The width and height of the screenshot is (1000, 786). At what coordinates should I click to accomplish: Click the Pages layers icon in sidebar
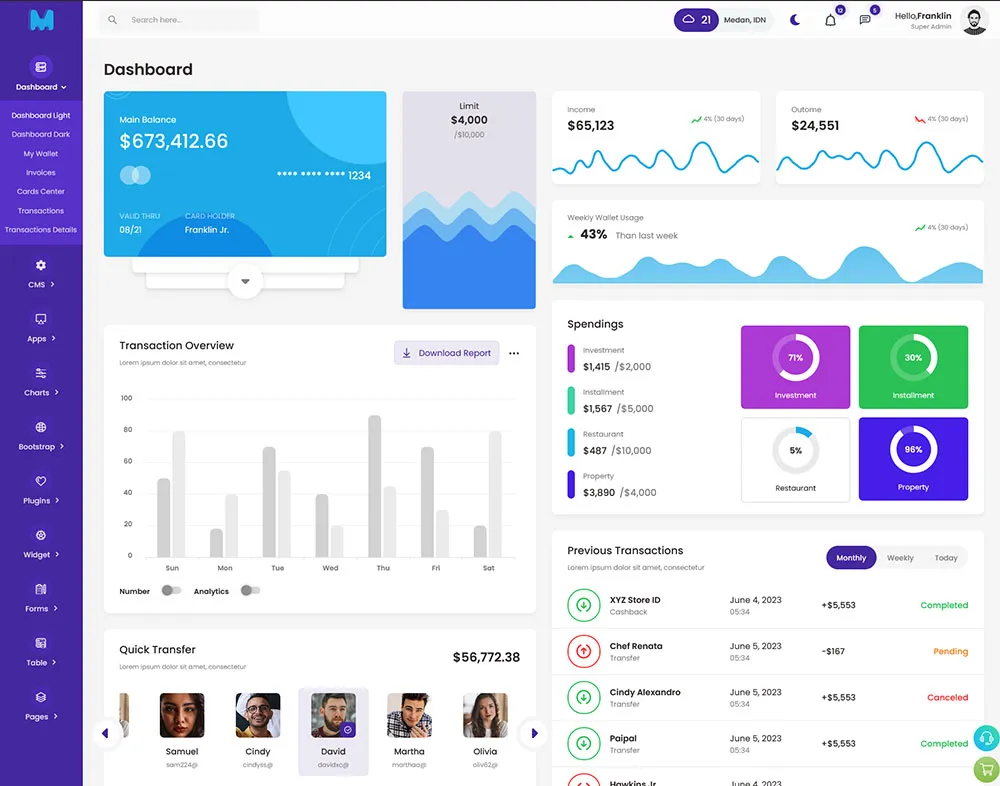tap(41, 697)
